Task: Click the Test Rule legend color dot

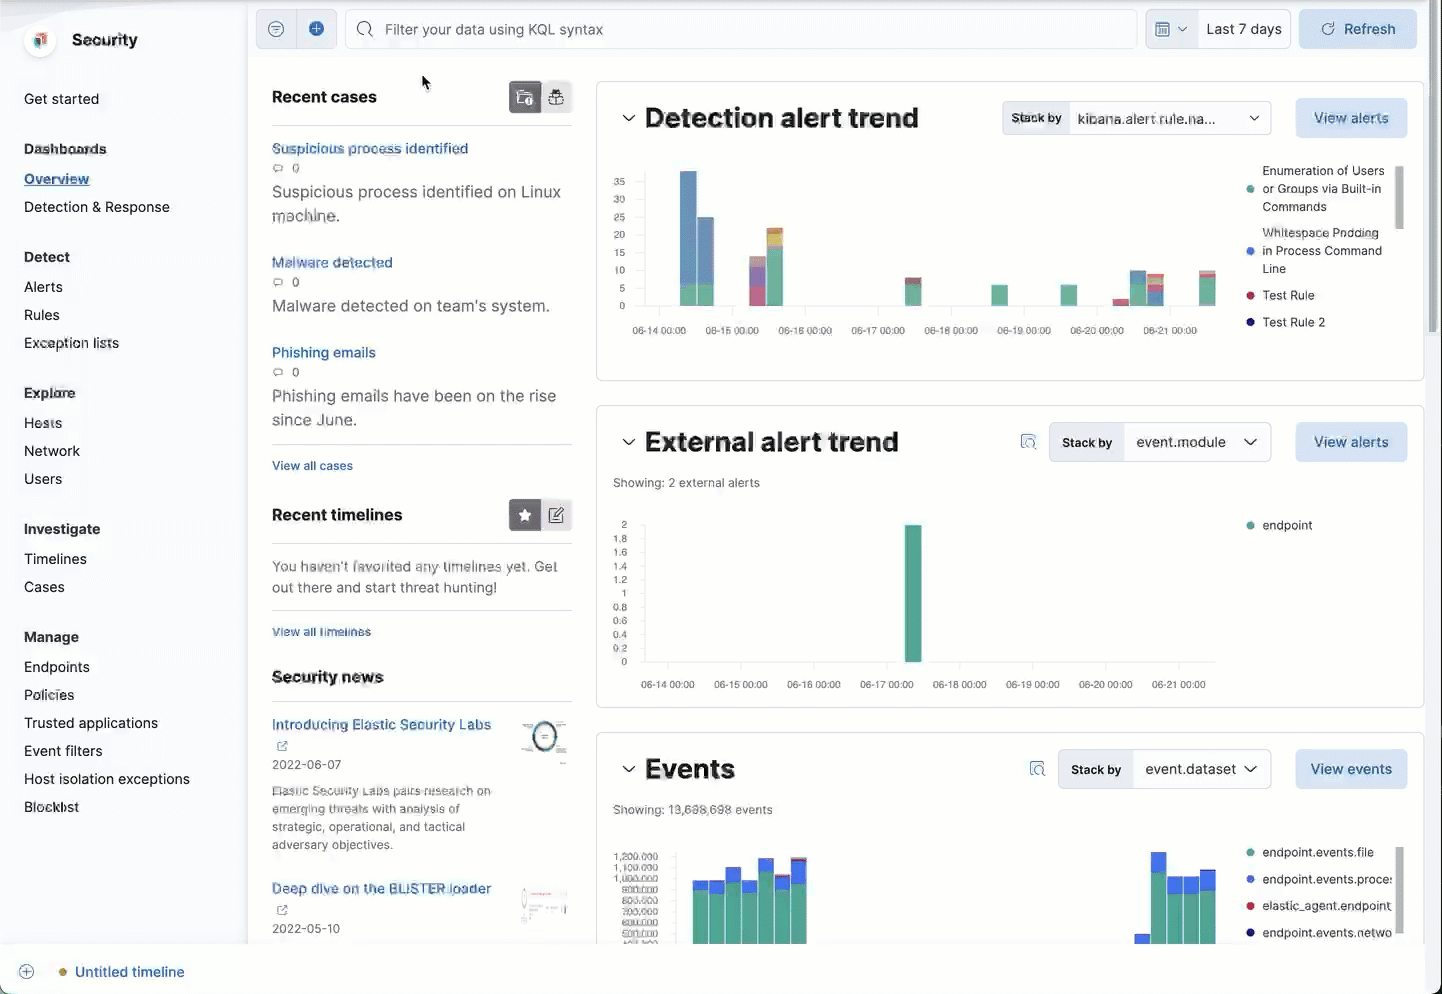Action: 1251,296
